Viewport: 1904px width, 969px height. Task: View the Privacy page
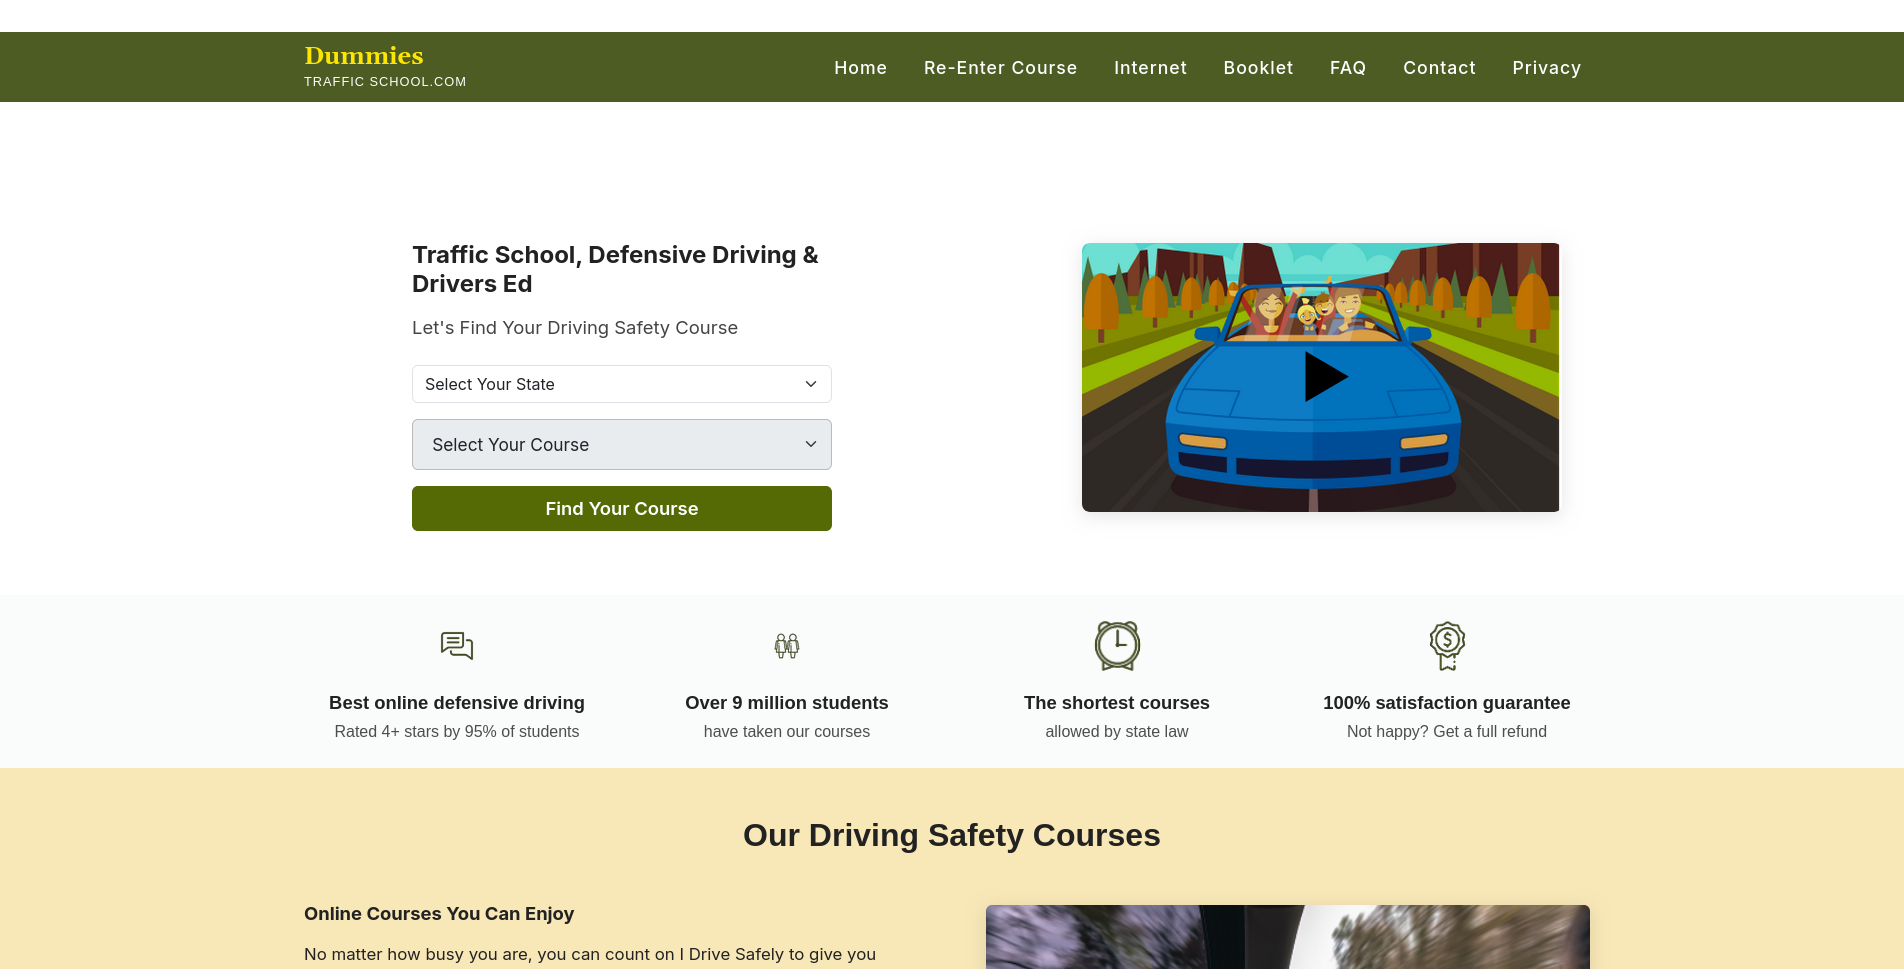(x=1546, y=68)
